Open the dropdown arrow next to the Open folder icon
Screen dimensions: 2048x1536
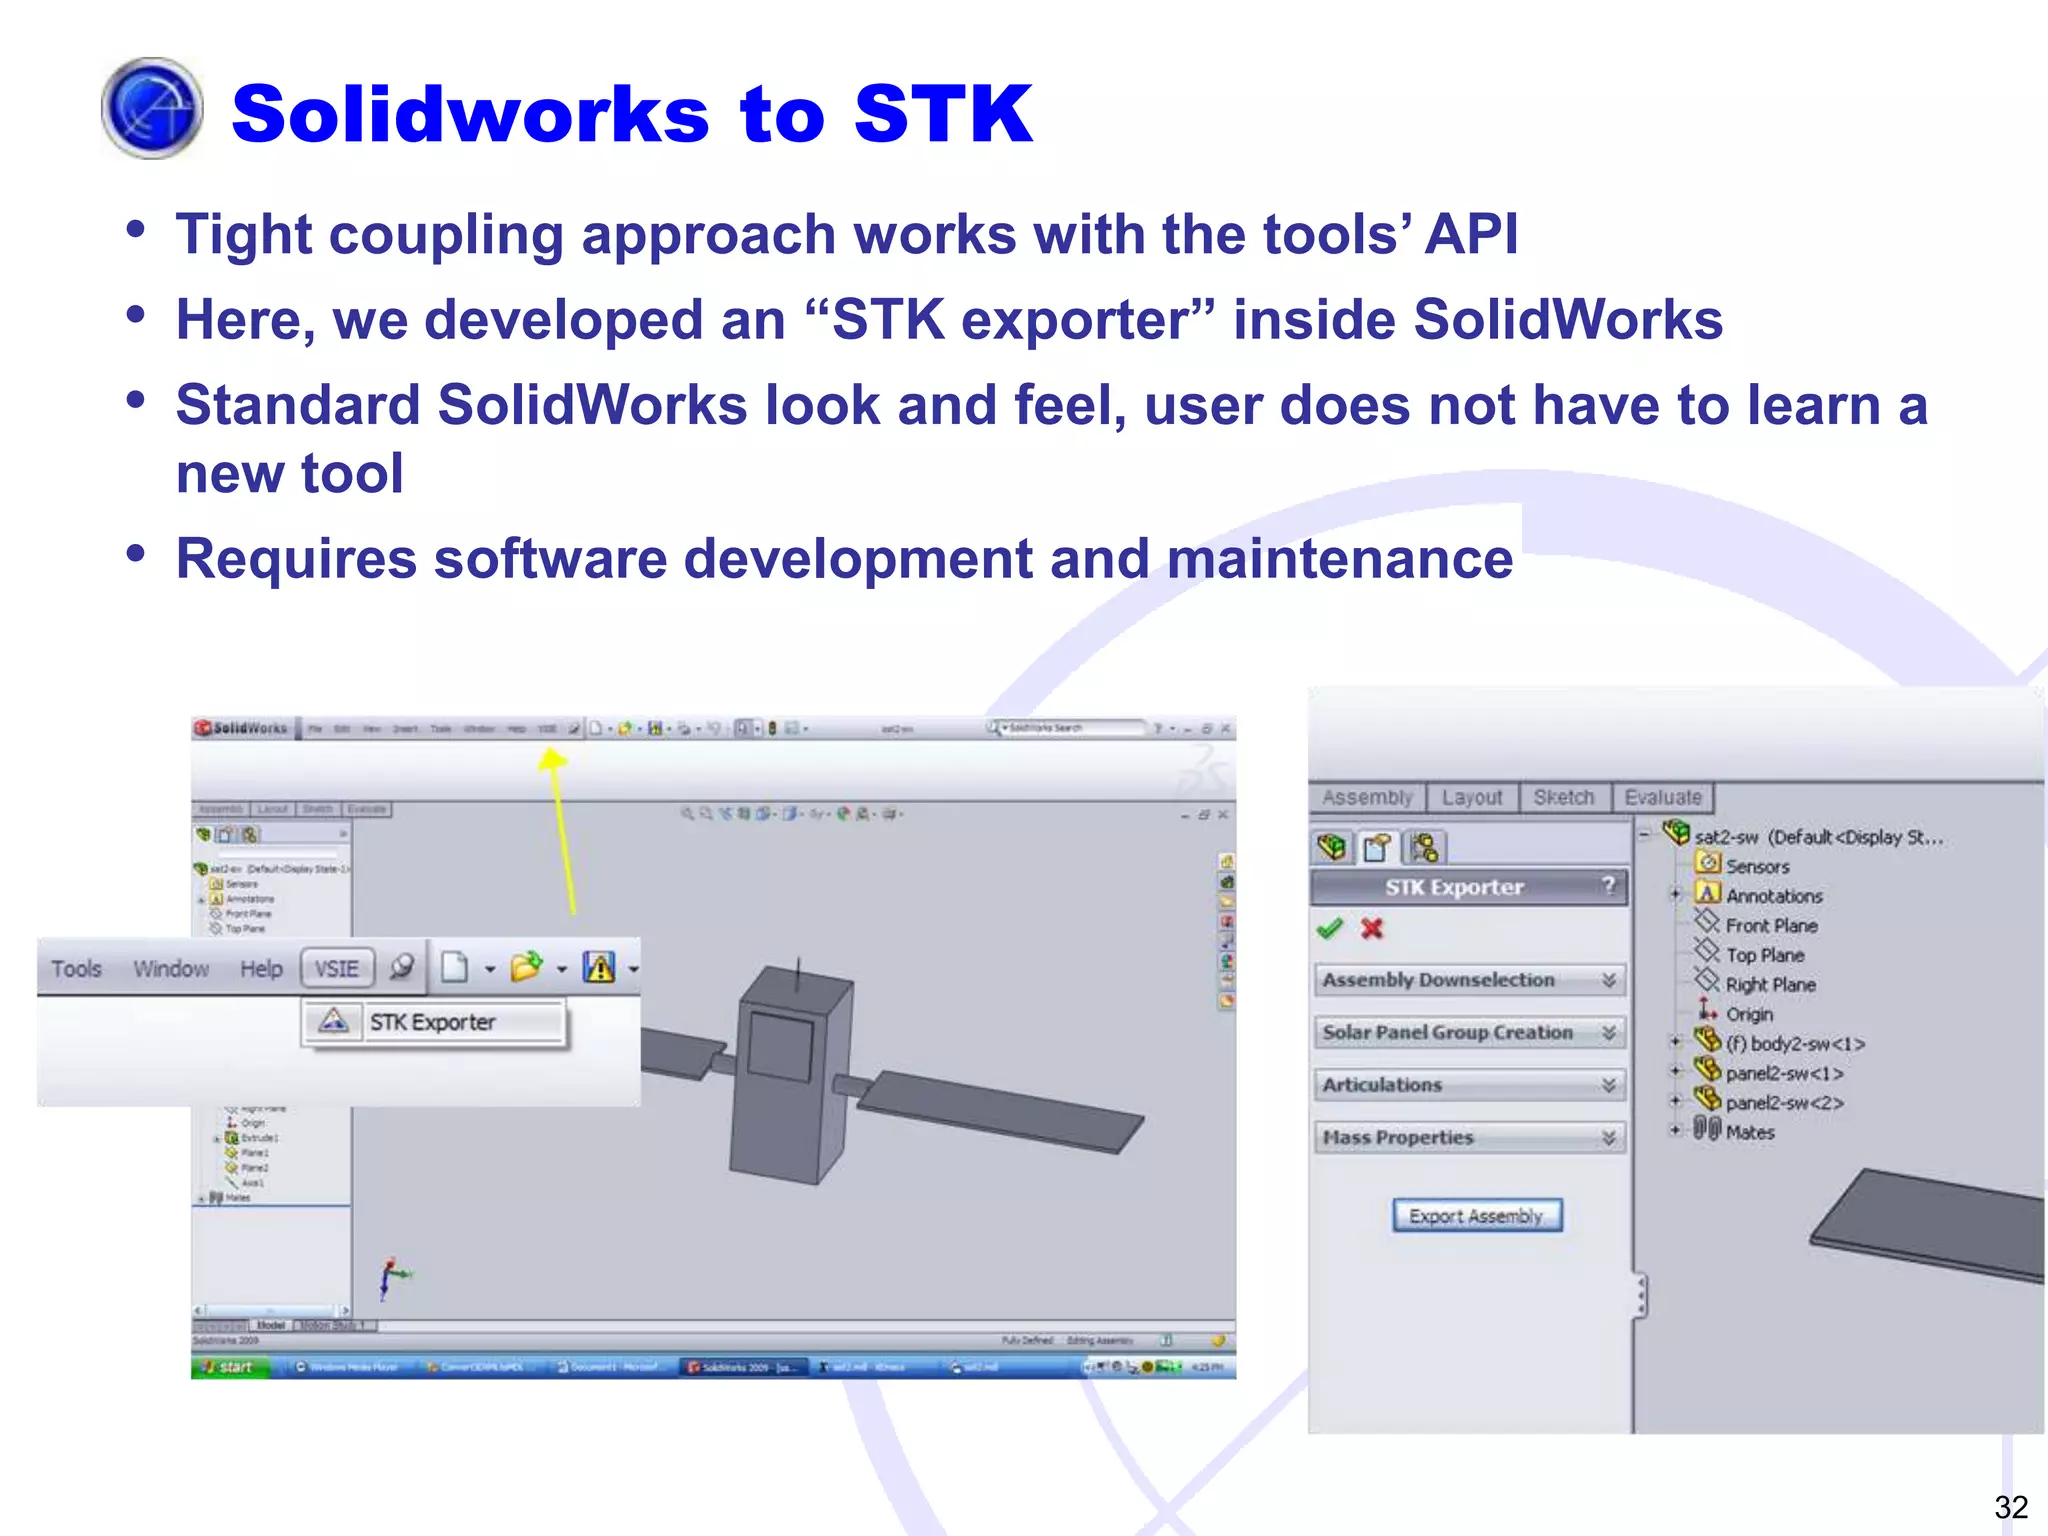pyautogui.click(x=561, y=968)
